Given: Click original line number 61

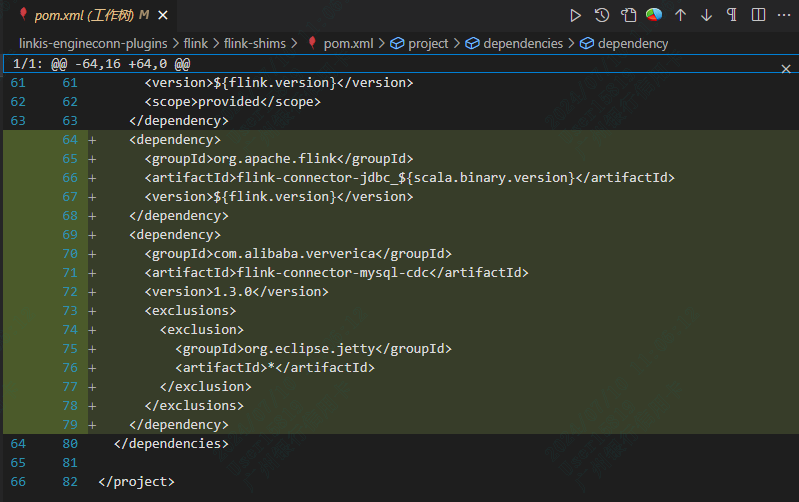Looking at the screenshot, I should click(18, 83).
